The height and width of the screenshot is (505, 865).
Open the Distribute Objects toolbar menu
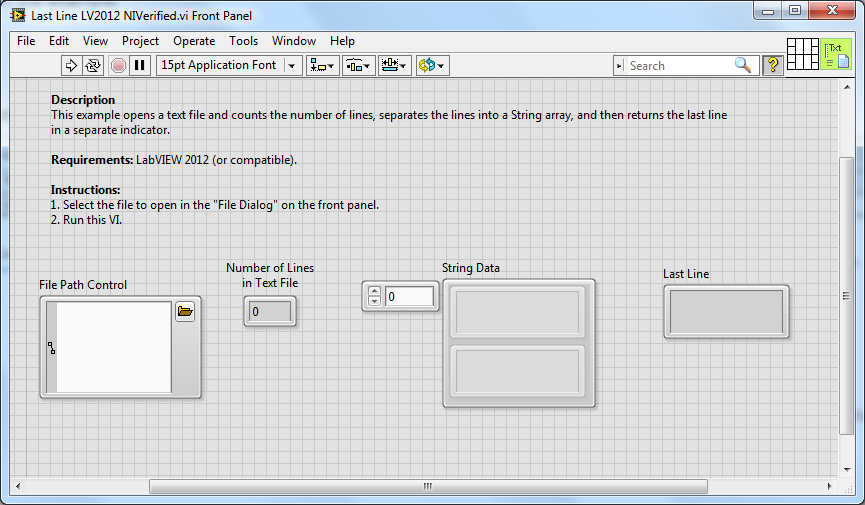[359, 66]
